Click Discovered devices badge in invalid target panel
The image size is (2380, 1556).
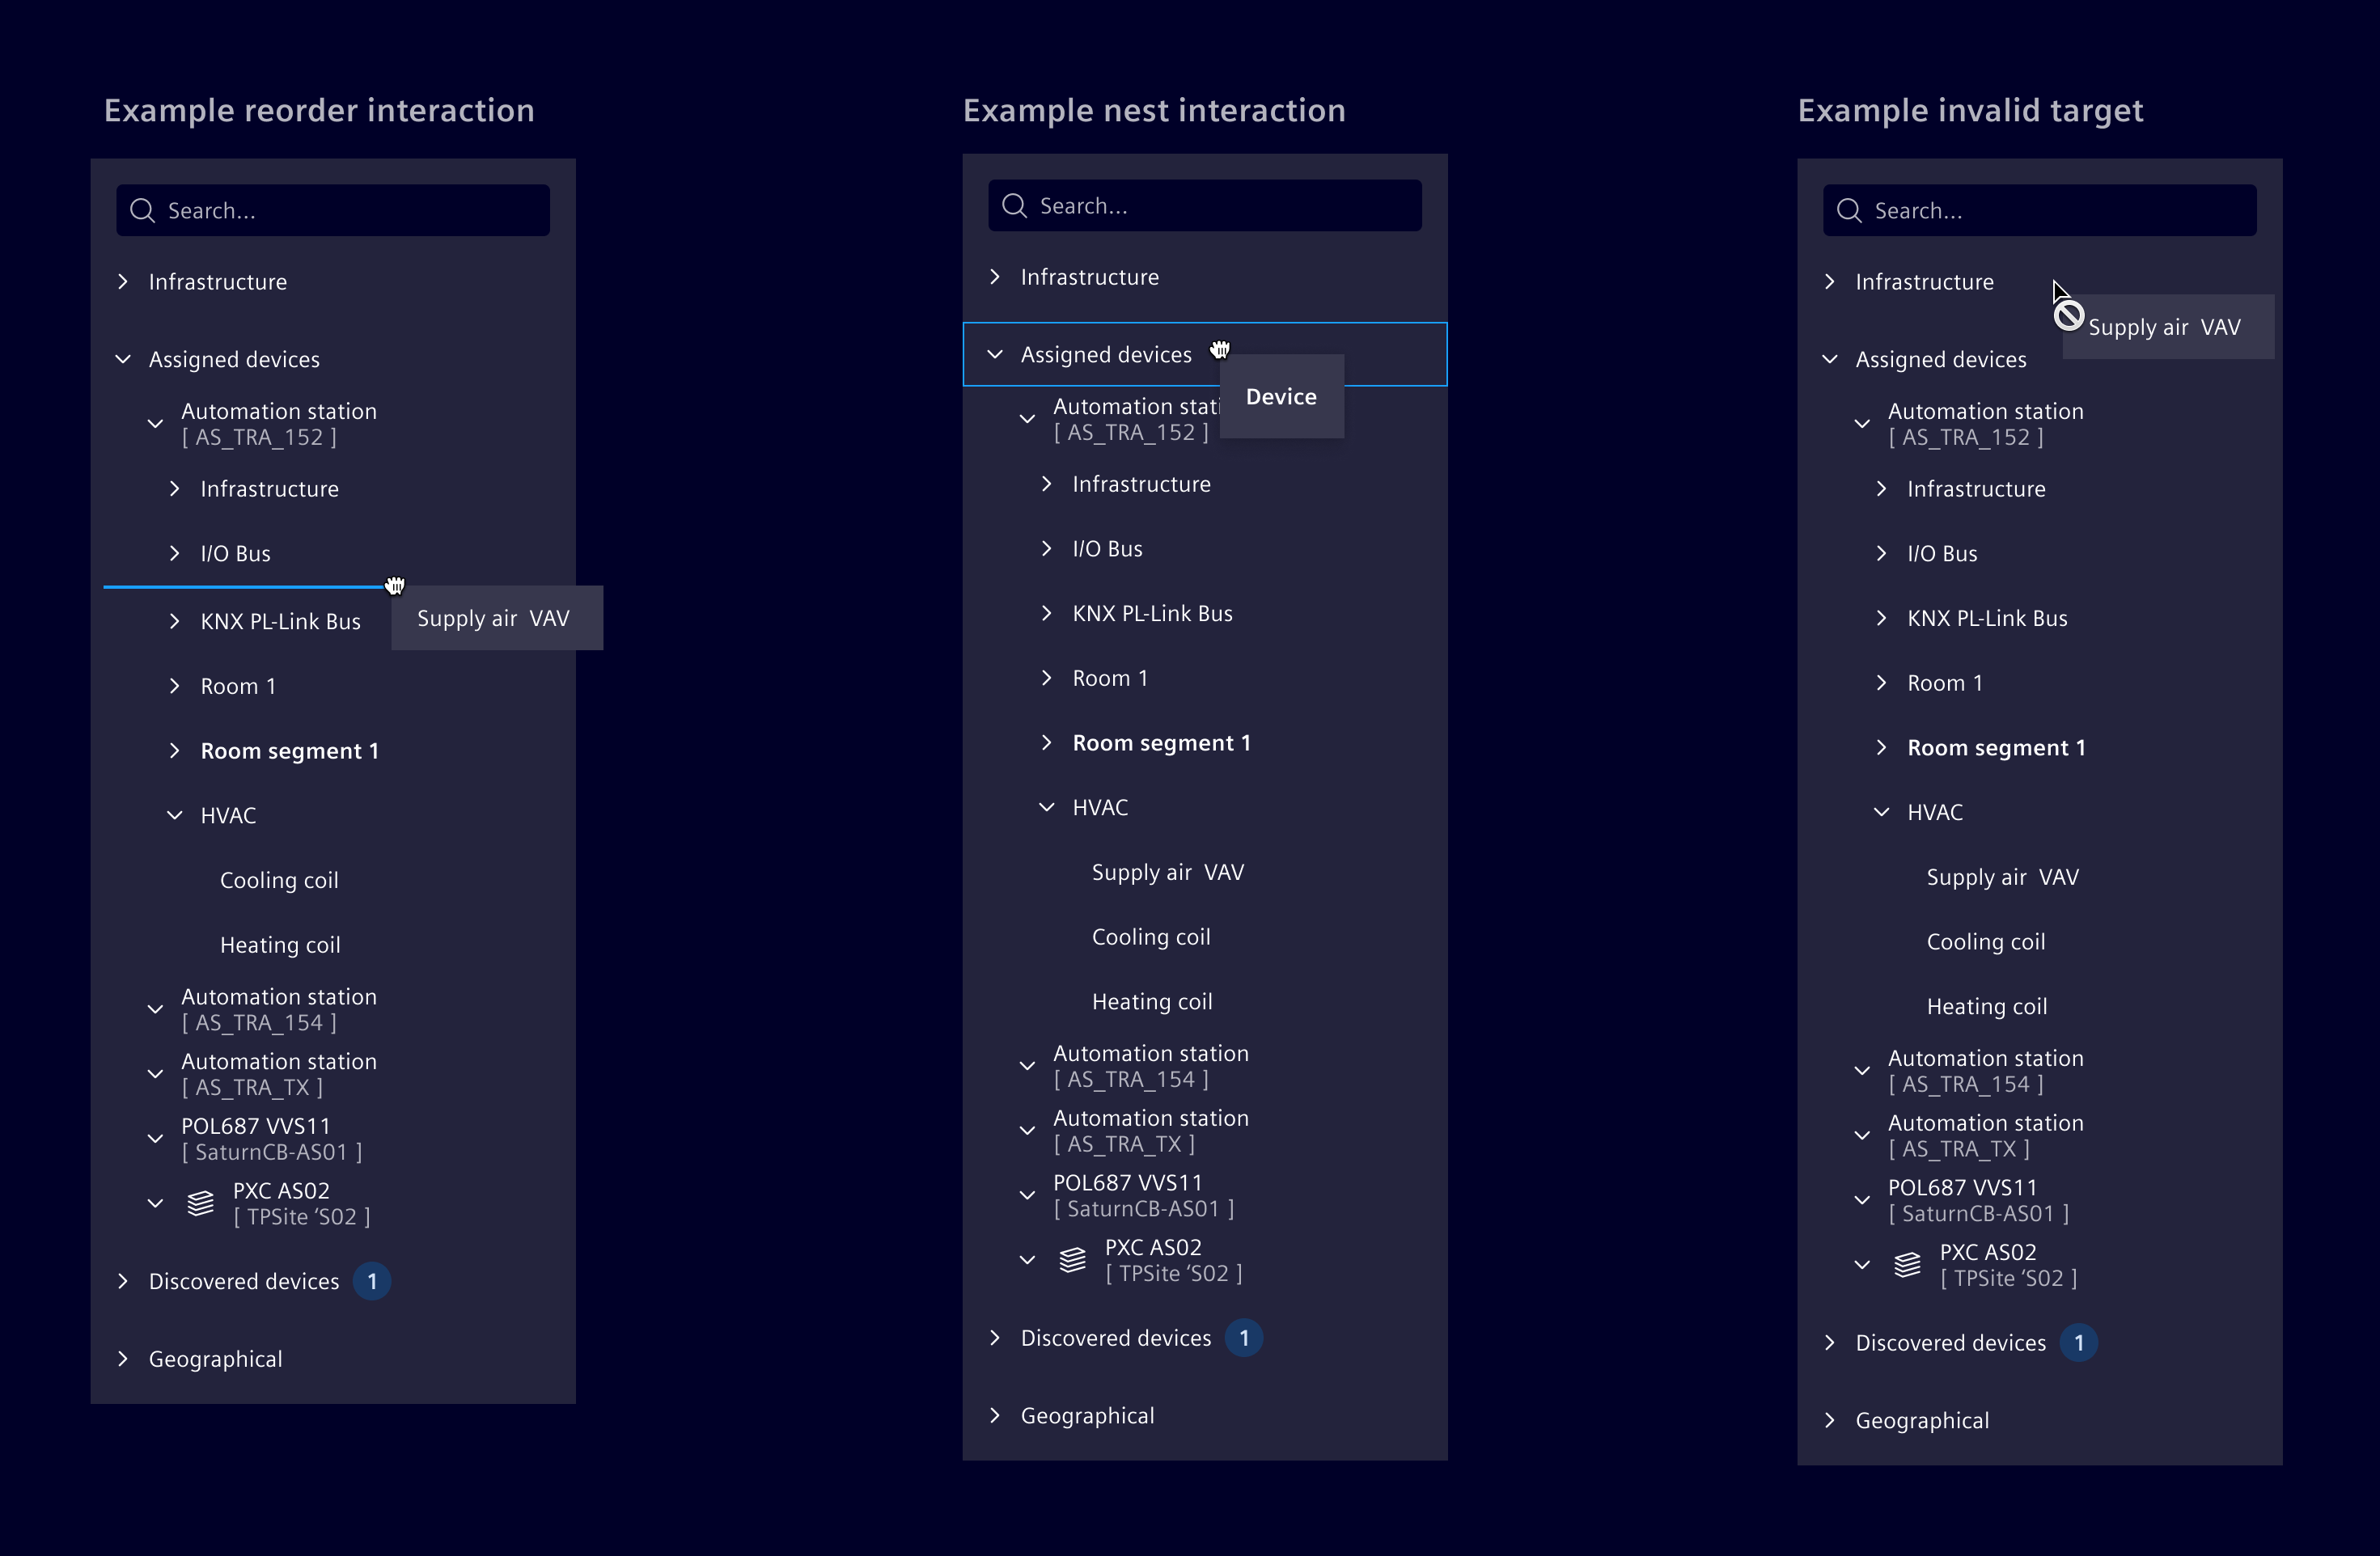coord(2078,1343)
